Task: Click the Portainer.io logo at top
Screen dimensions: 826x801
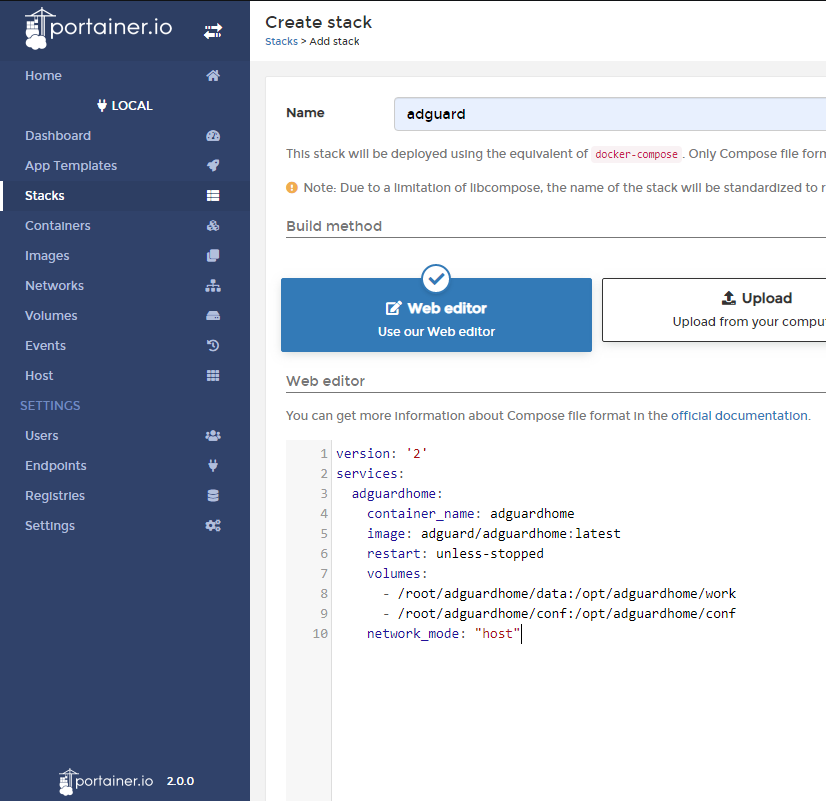Action: click(x=99, y=28)
